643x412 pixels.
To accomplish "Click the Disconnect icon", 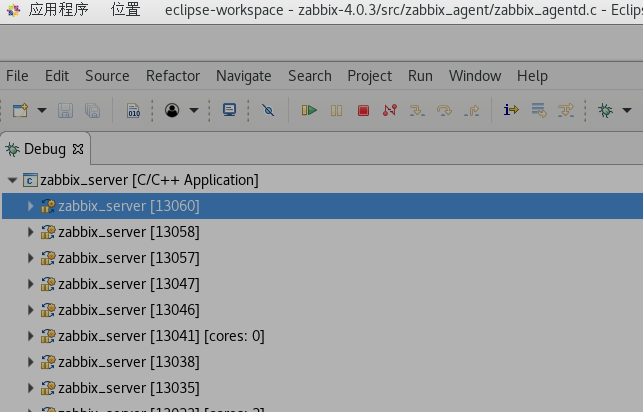I will [390, 110].
